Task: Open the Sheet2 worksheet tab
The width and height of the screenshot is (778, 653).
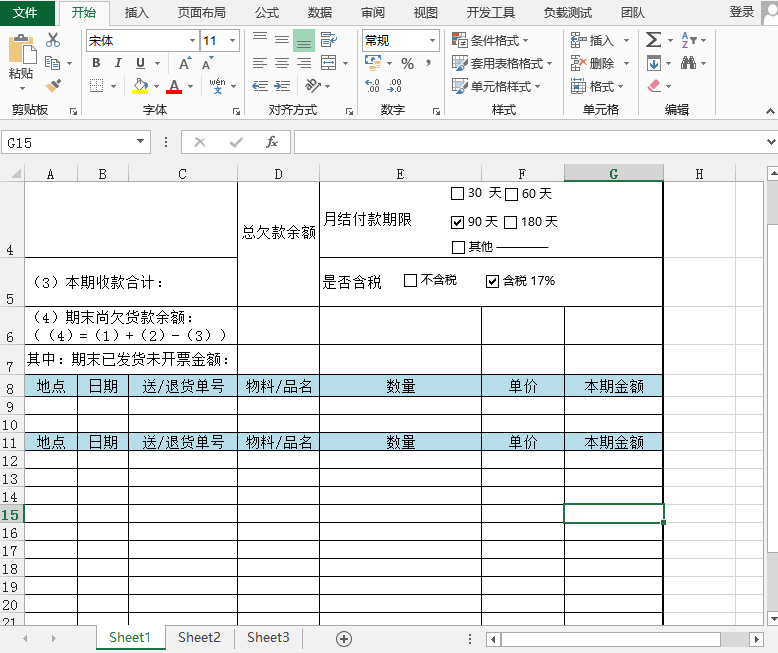Action: click(x=199, y=637)
